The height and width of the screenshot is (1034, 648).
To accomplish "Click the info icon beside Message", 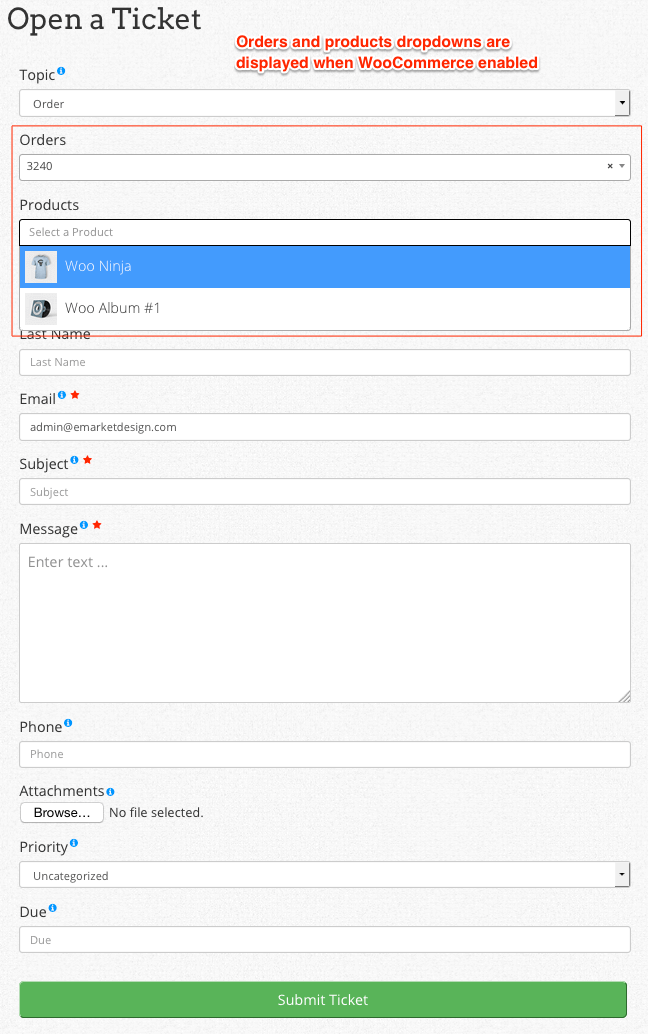I will [x=84, y=525].
